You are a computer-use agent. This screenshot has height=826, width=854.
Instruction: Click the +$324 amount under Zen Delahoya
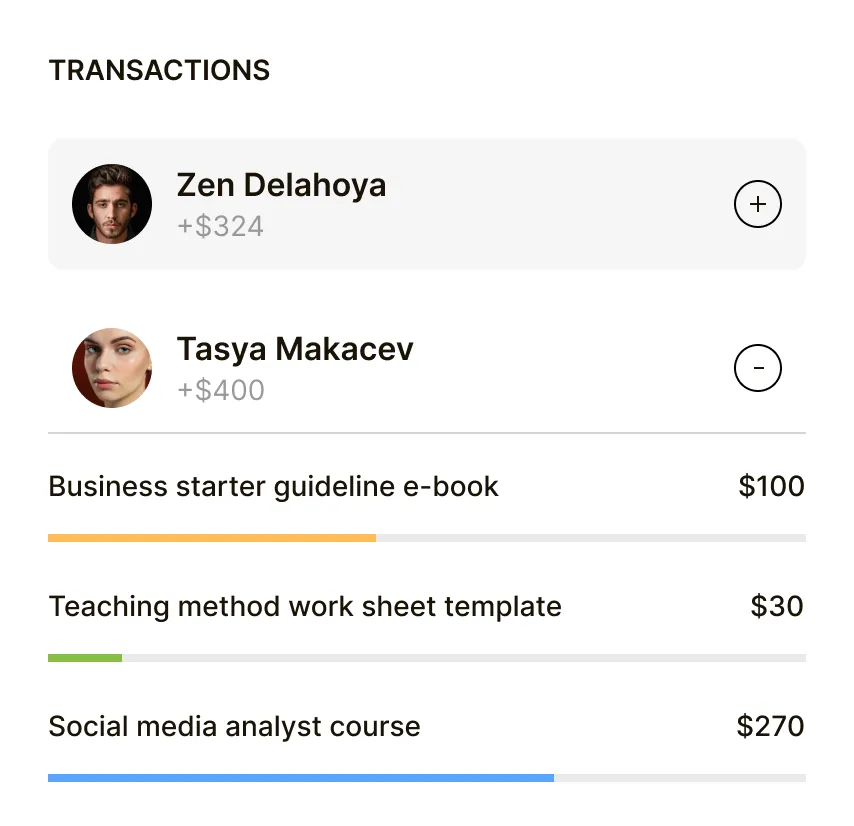click(220, 226)
